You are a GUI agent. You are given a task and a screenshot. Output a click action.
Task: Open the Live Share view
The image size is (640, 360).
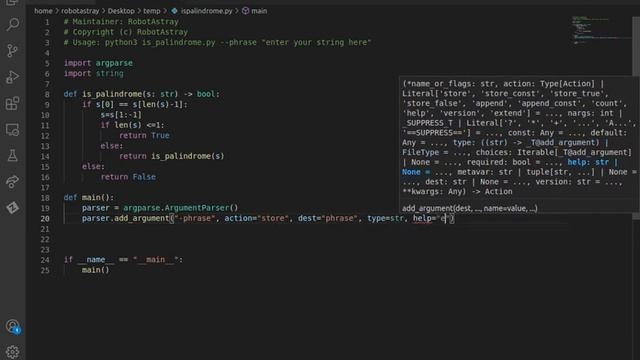13,182
